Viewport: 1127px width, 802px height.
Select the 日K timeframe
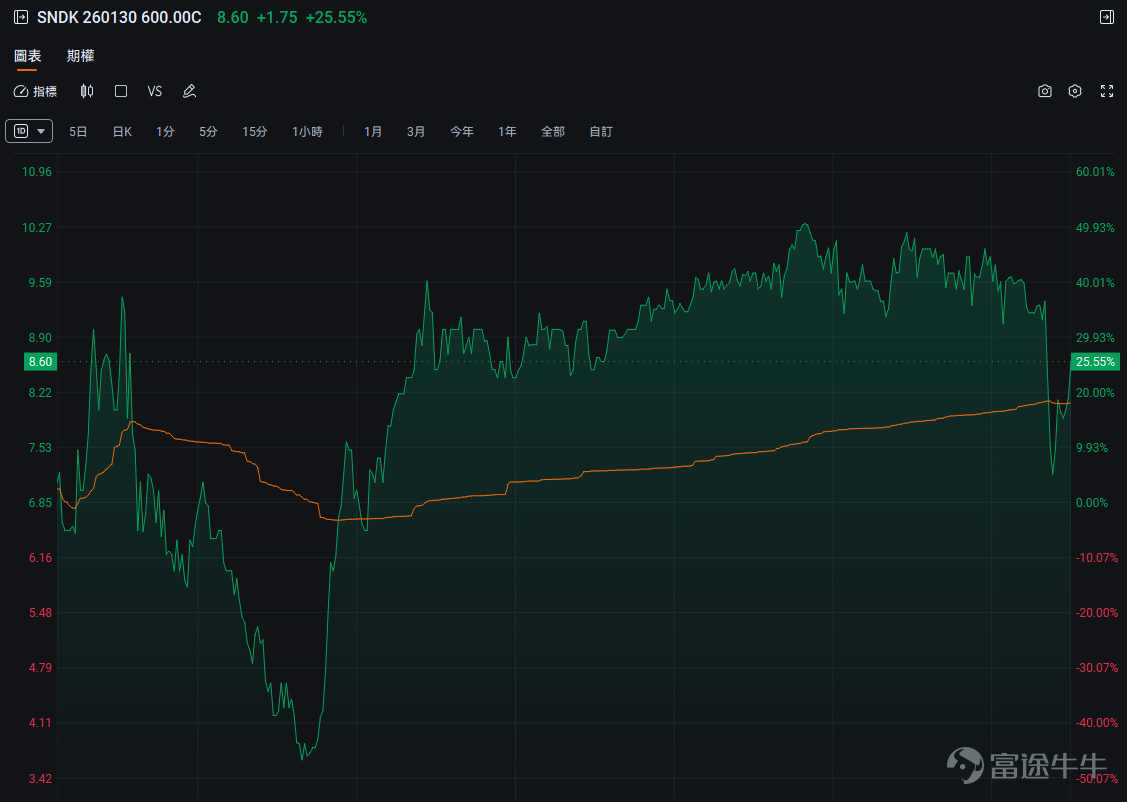[x=122, y=132]
